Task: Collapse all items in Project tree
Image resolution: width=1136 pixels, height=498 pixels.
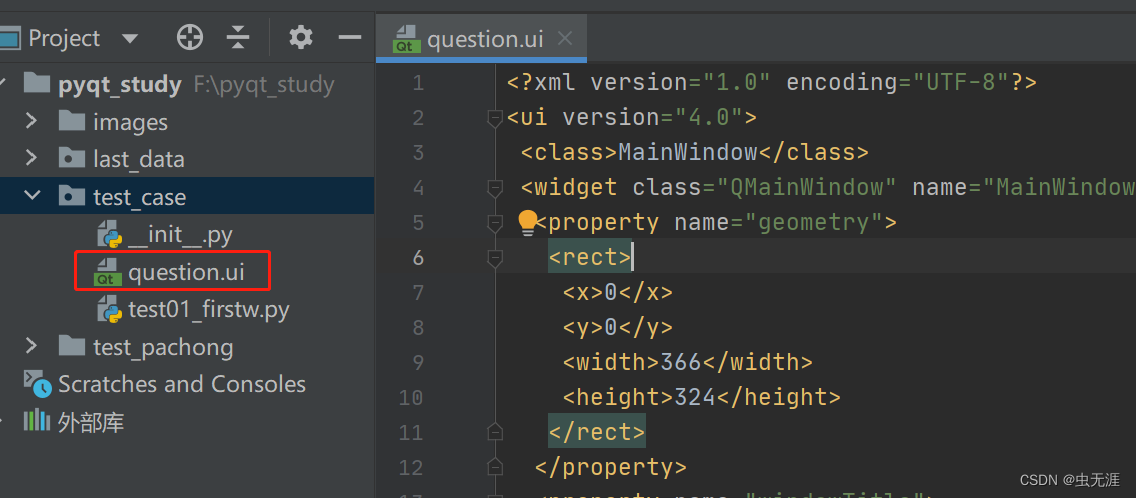Action: pyautogui.click(x=238, y=37)
